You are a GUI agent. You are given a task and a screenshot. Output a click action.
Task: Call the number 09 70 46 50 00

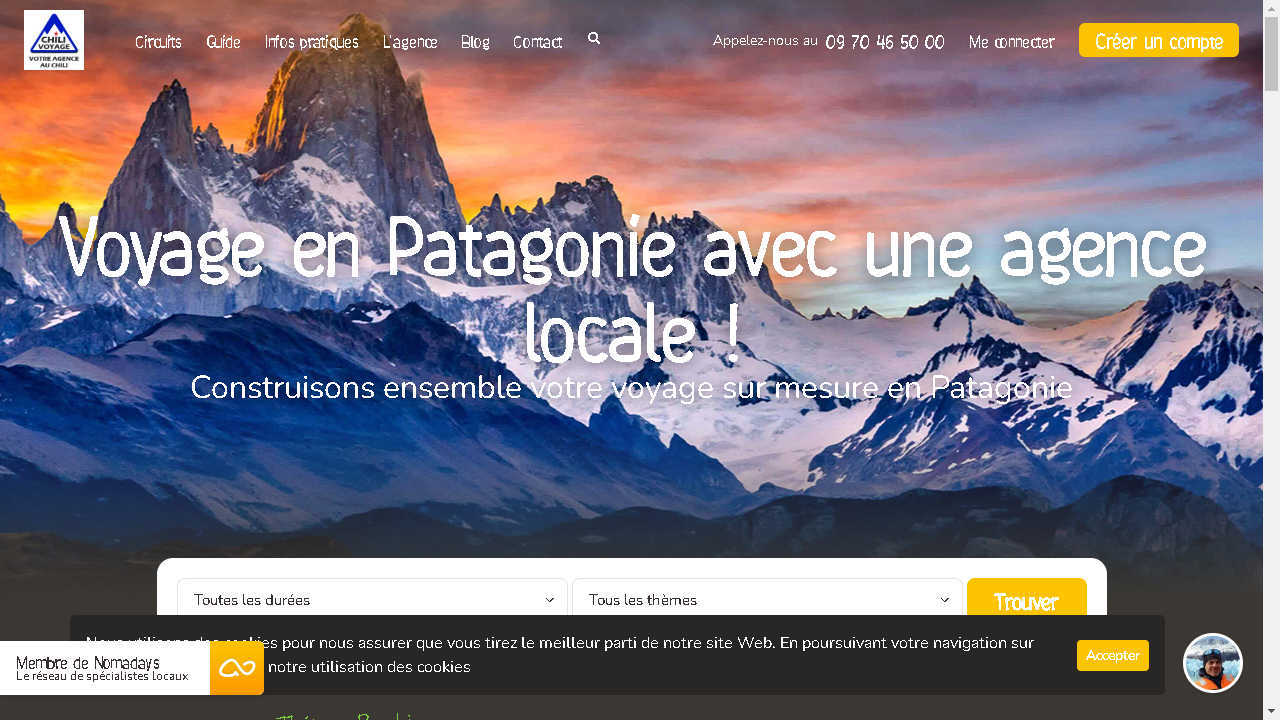pos(884,42)
